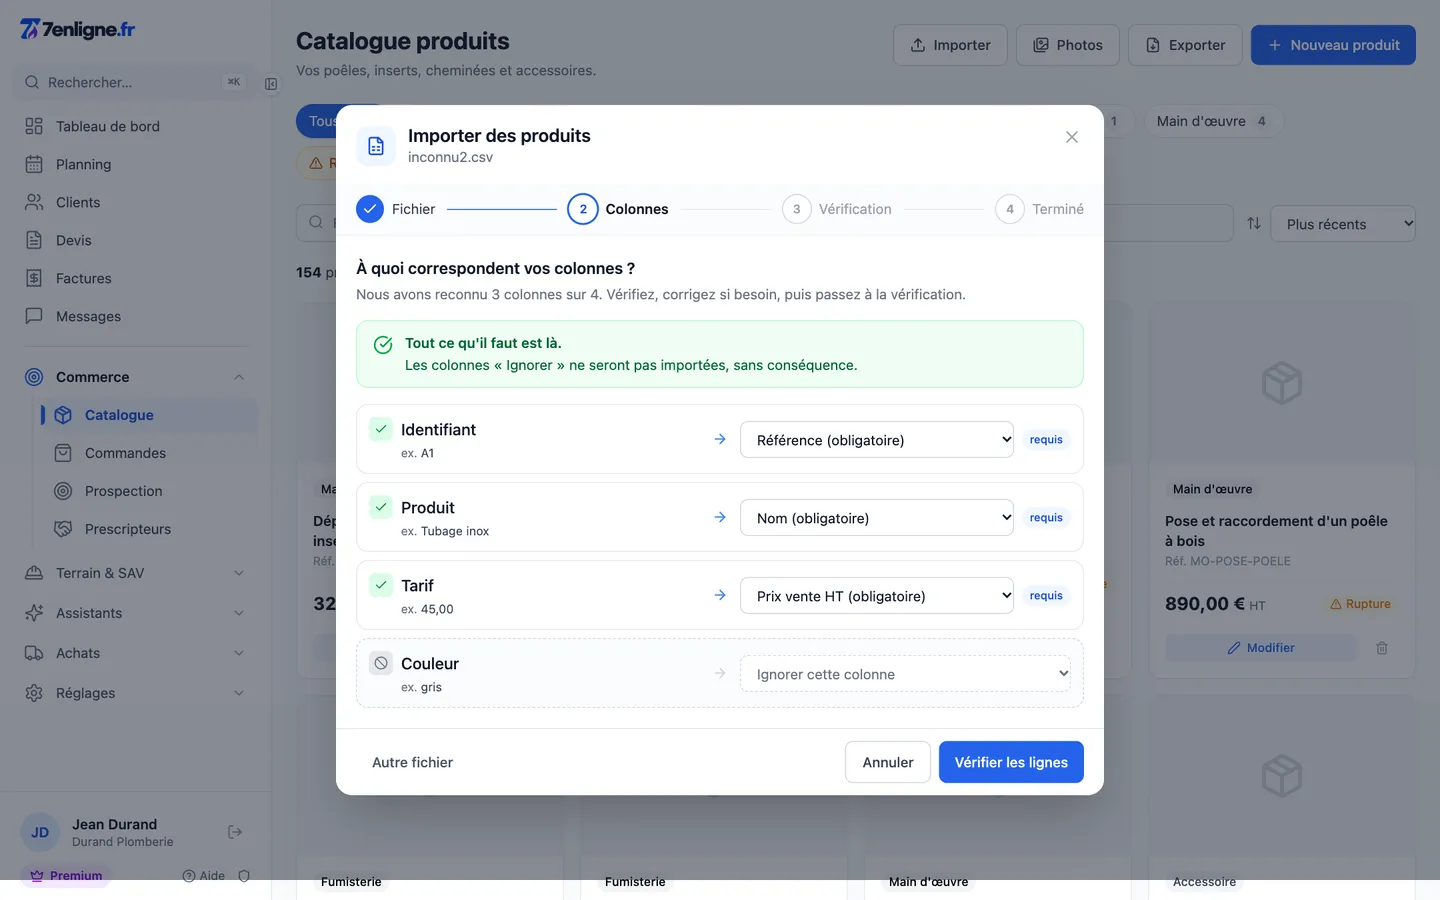Choose Autre fichier link
1440x900 pixels.
[412, 762]
